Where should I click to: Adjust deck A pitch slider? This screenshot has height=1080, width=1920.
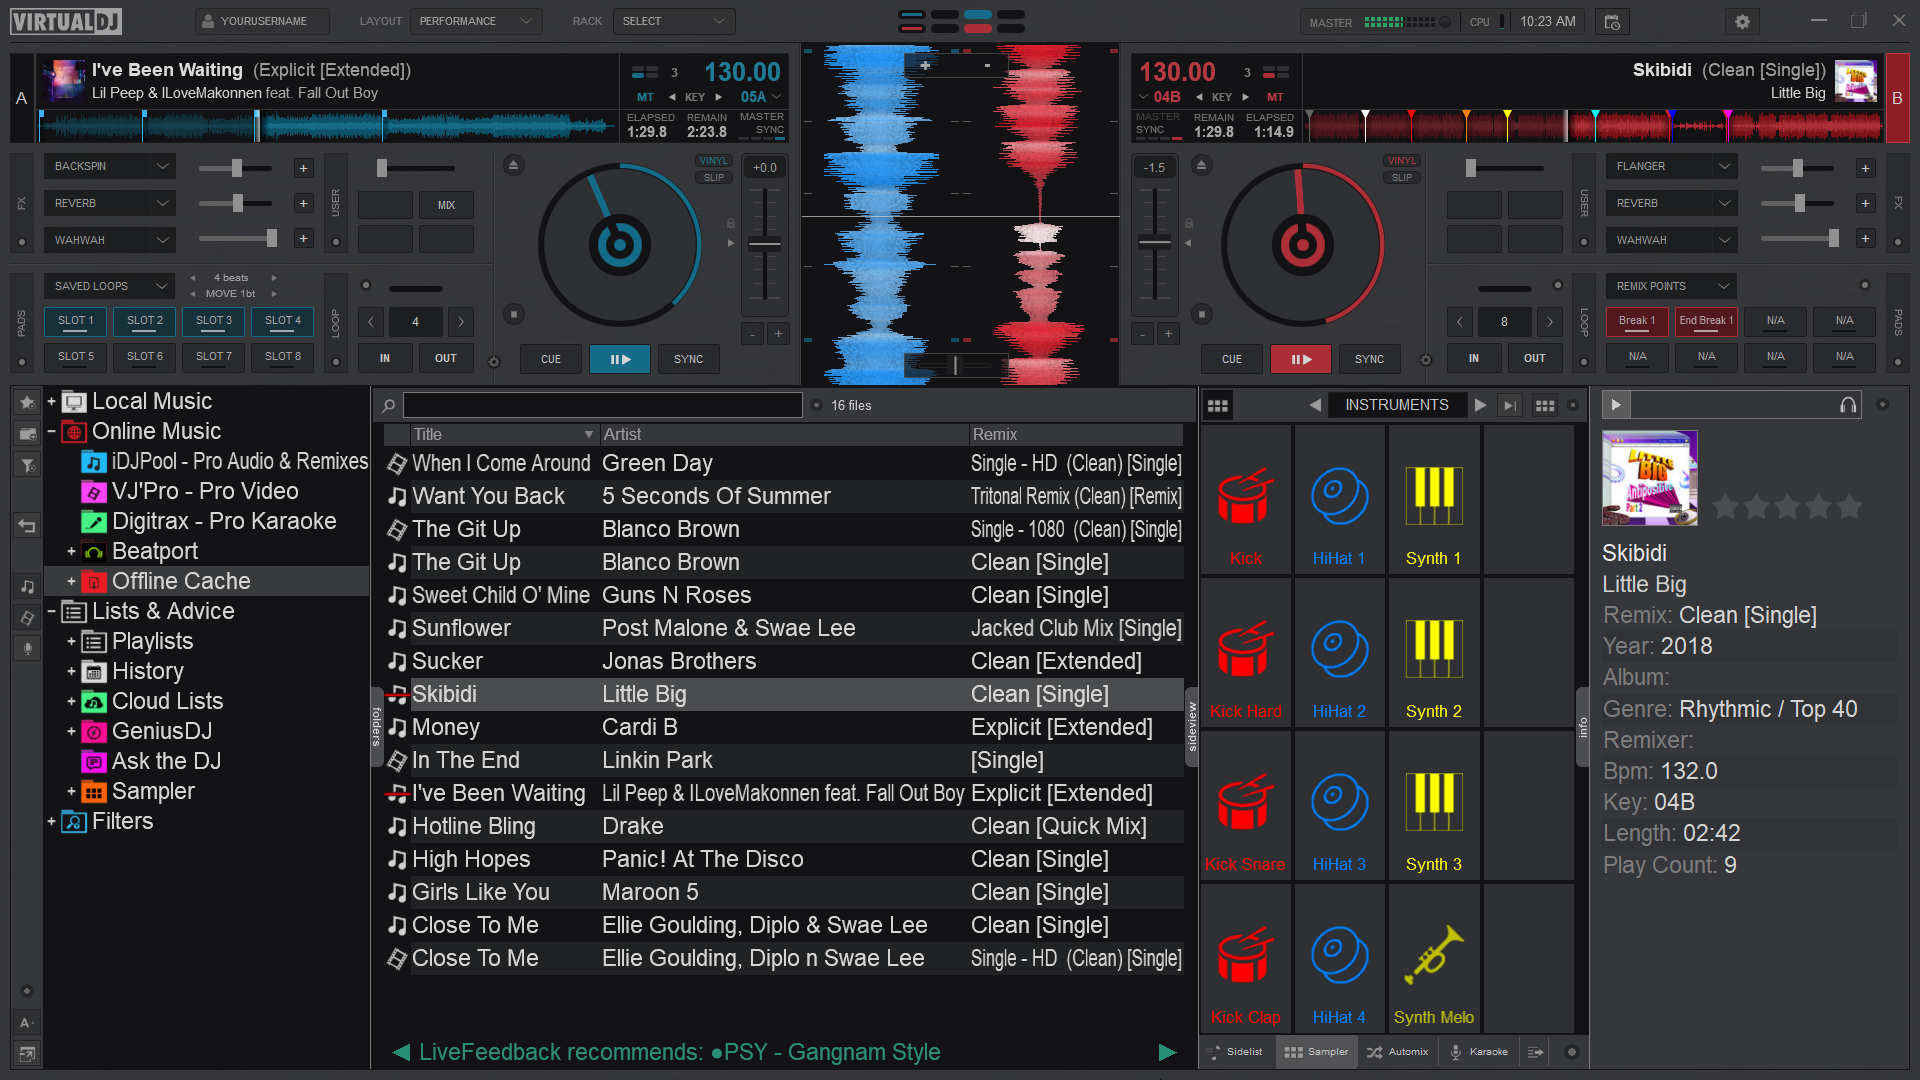pos(765,244)
